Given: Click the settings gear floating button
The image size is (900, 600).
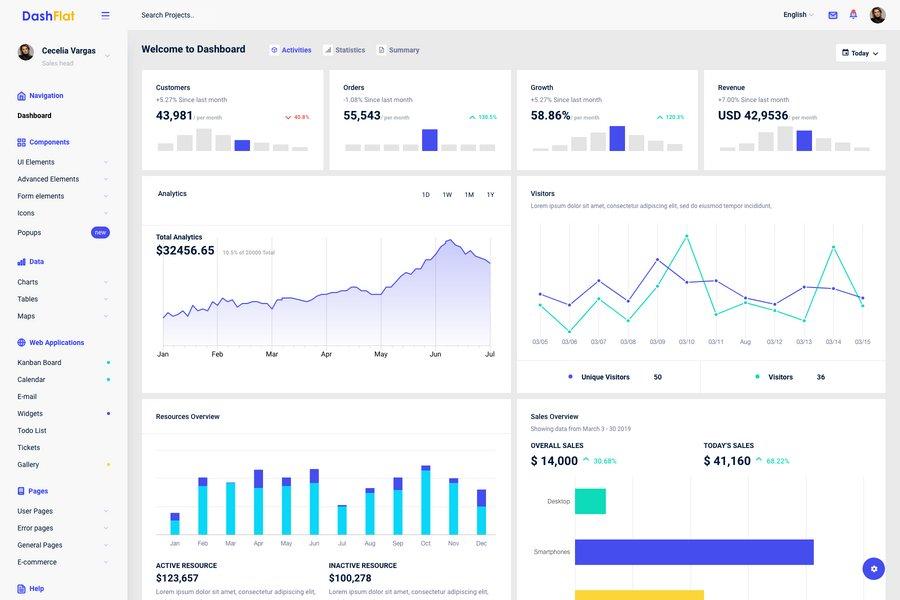Looking at the screenshot, I should coord(871,566).
